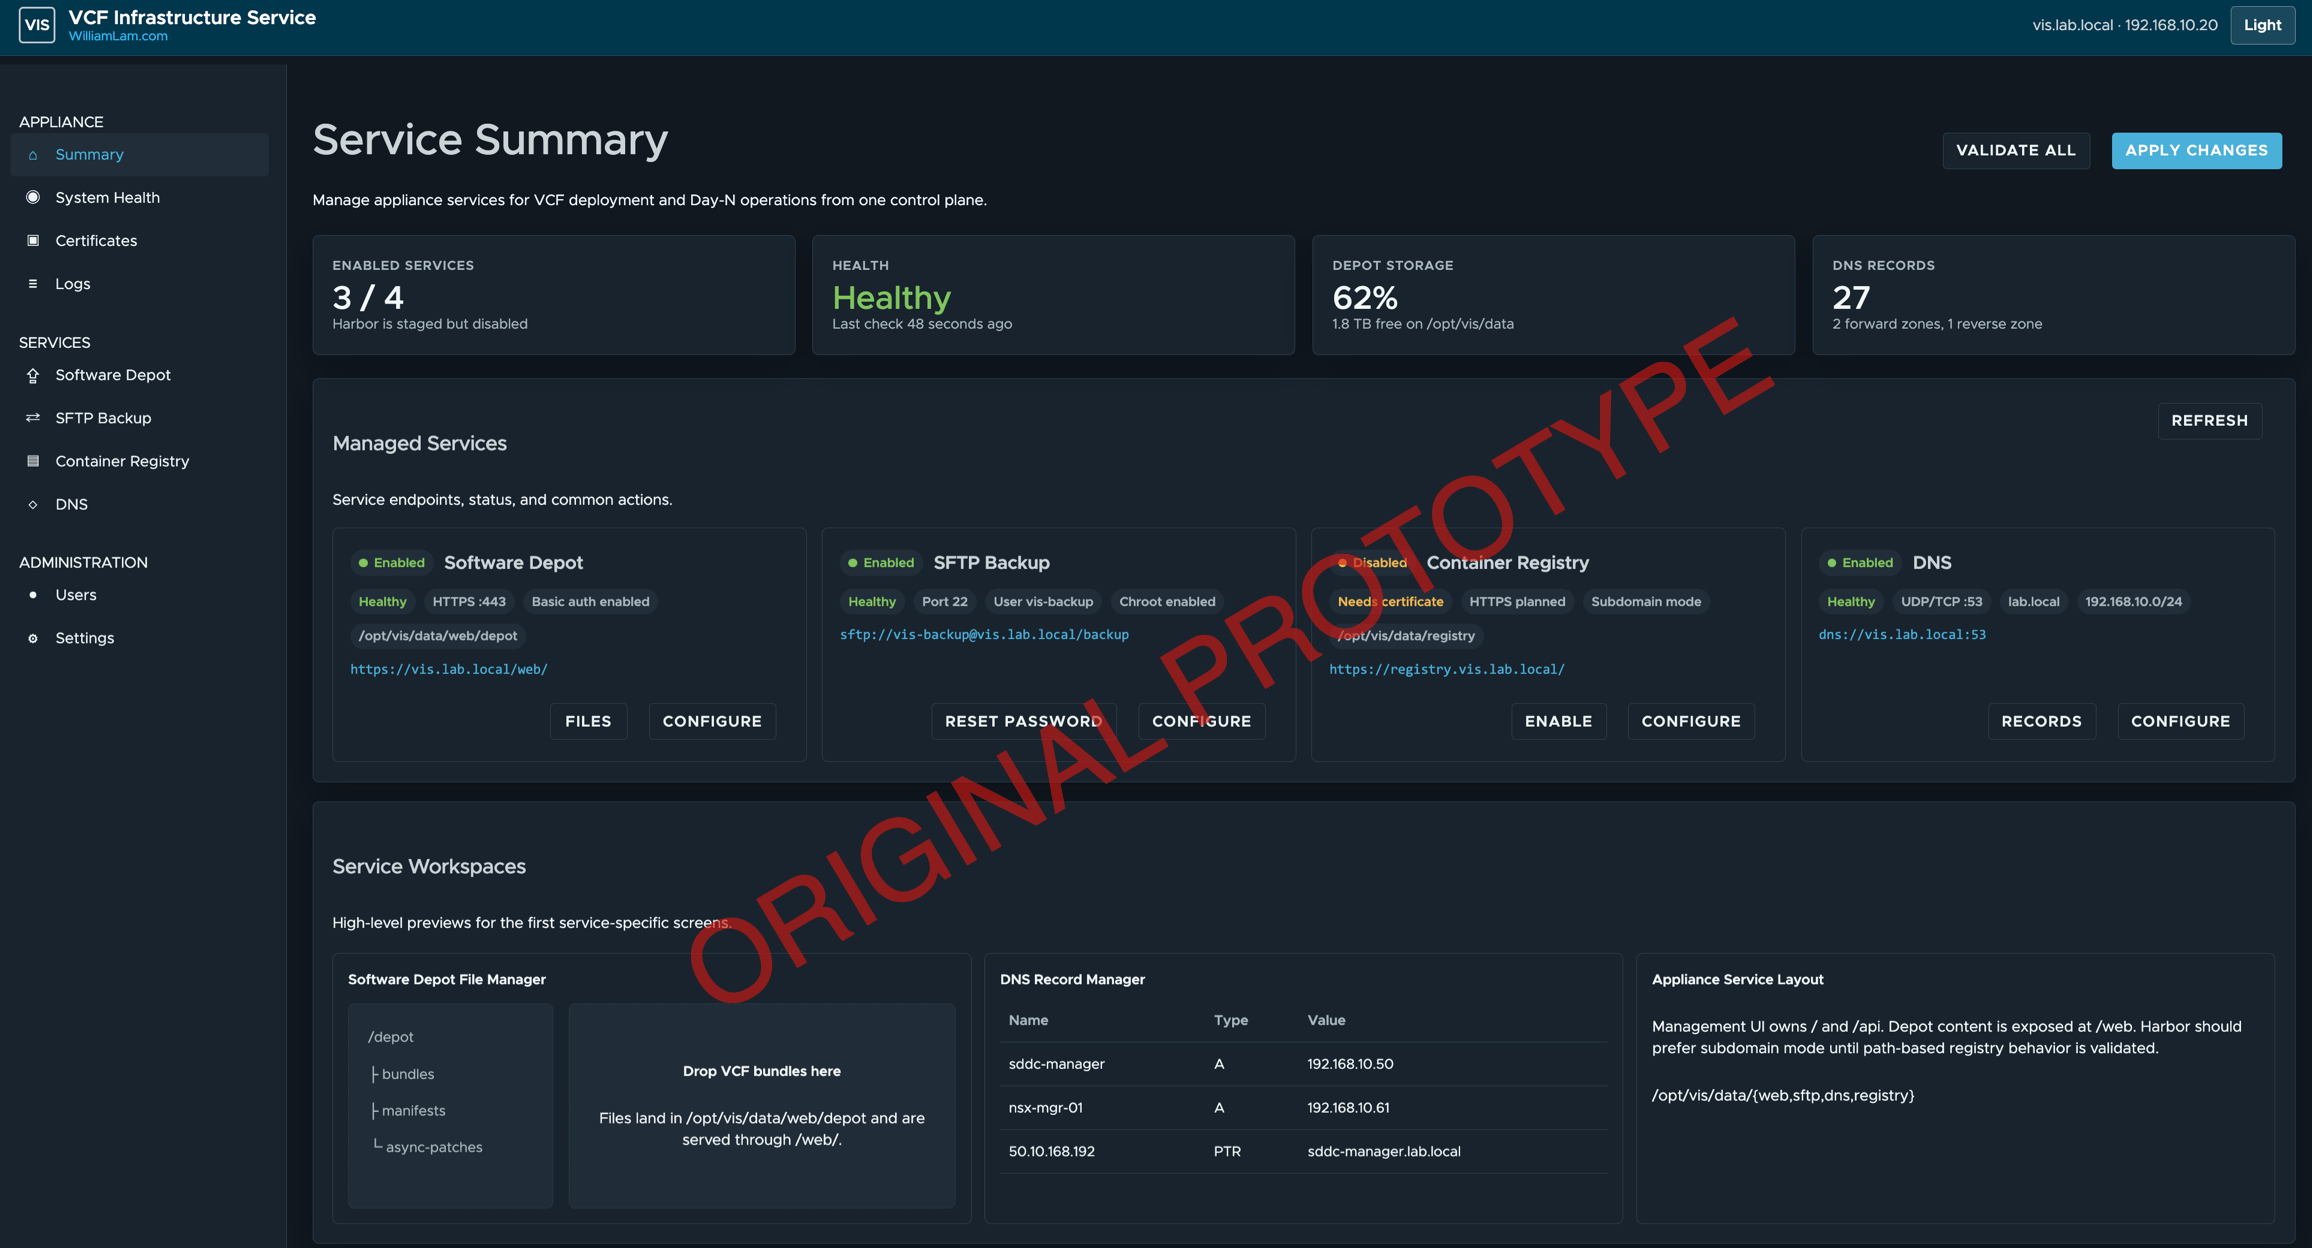
Task: Open the registry.vis.lab.local link
Action: (1447, 669)
